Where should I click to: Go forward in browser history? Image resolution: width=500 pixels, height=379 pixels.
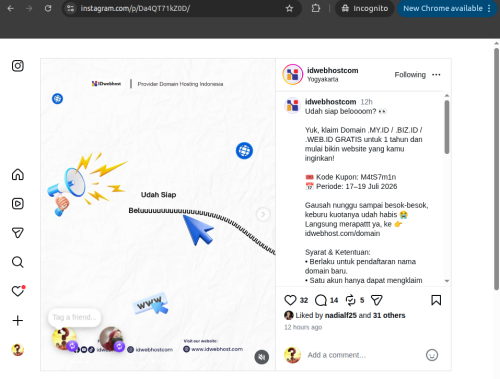(x=29, y=8)
